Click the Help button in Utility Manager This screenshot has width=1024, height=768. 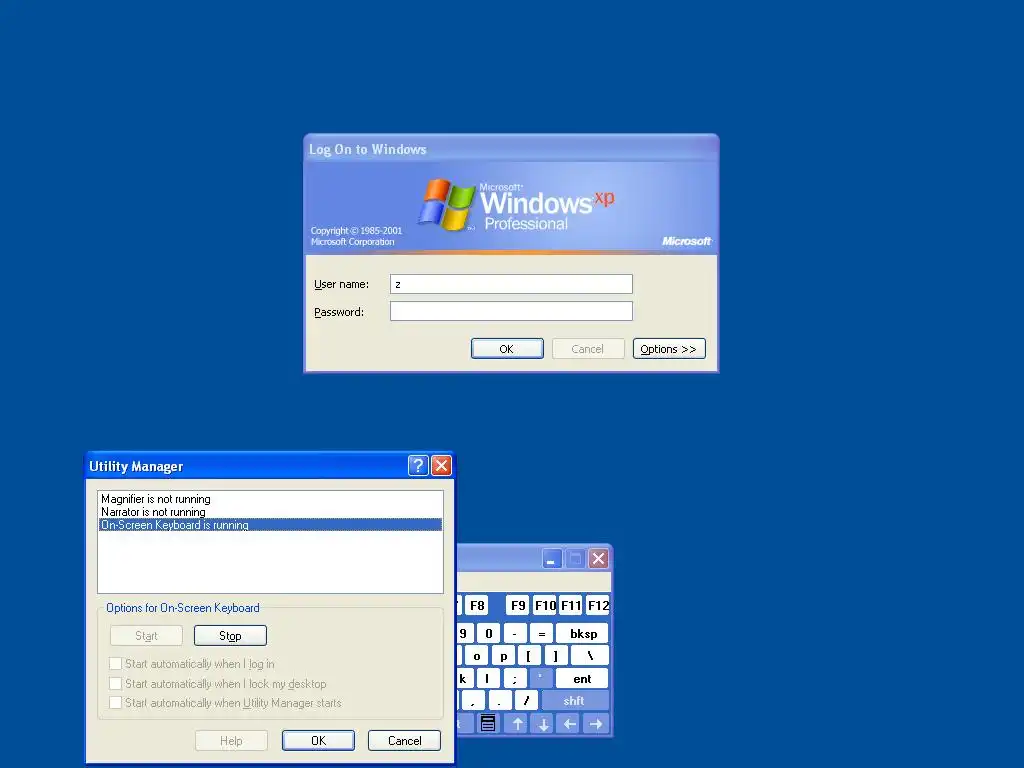231,741
